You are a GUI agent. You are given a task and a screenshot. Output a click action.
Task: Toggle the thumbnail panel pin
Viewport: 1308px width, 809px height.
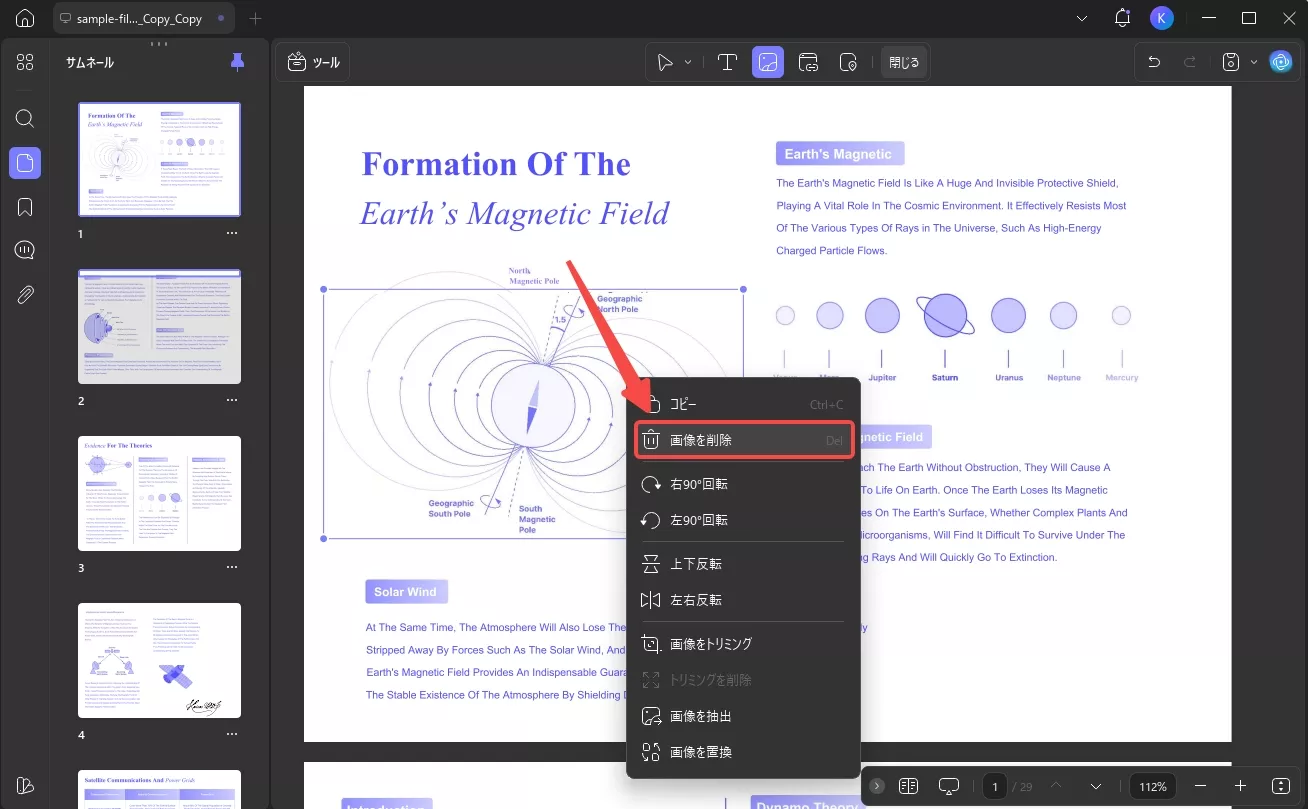pos(237,62)
